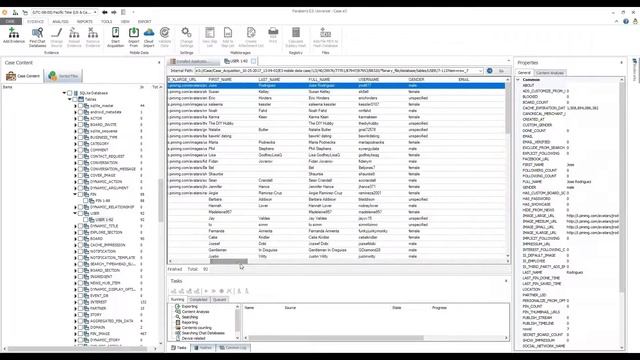Click the Print icon in ribbon
This screenshot has height=360, width=640.
pos(273,32)
